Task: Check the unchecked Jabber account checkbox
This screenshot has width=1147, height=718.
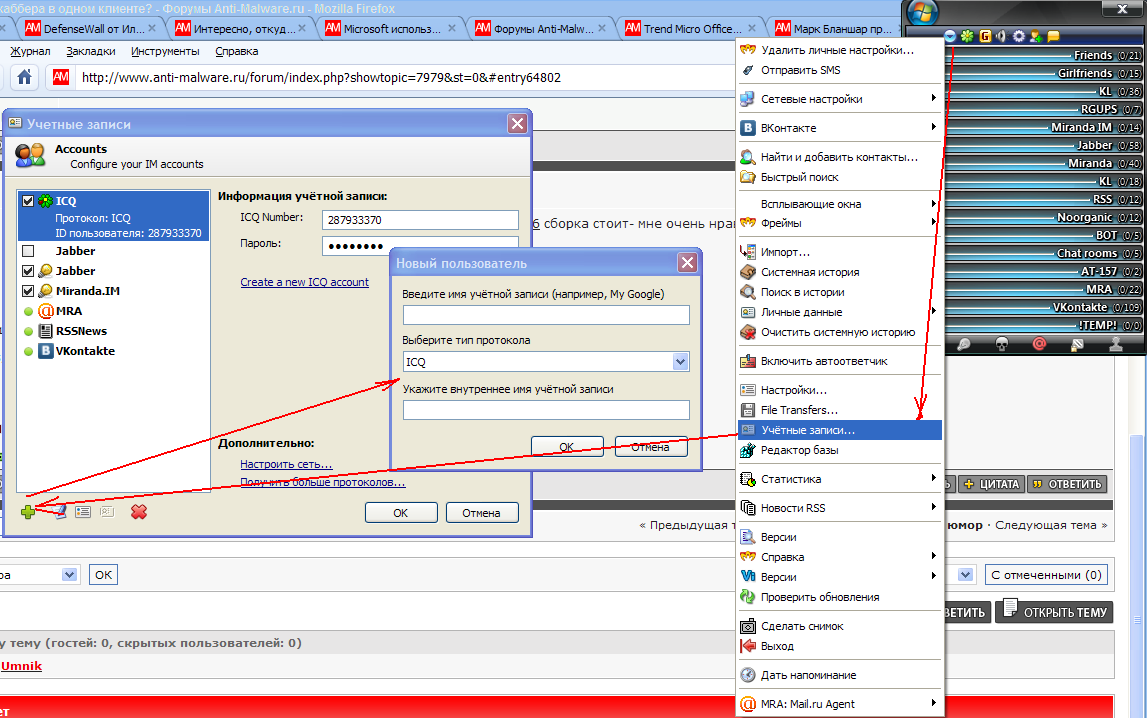Action: coord(28,251)
